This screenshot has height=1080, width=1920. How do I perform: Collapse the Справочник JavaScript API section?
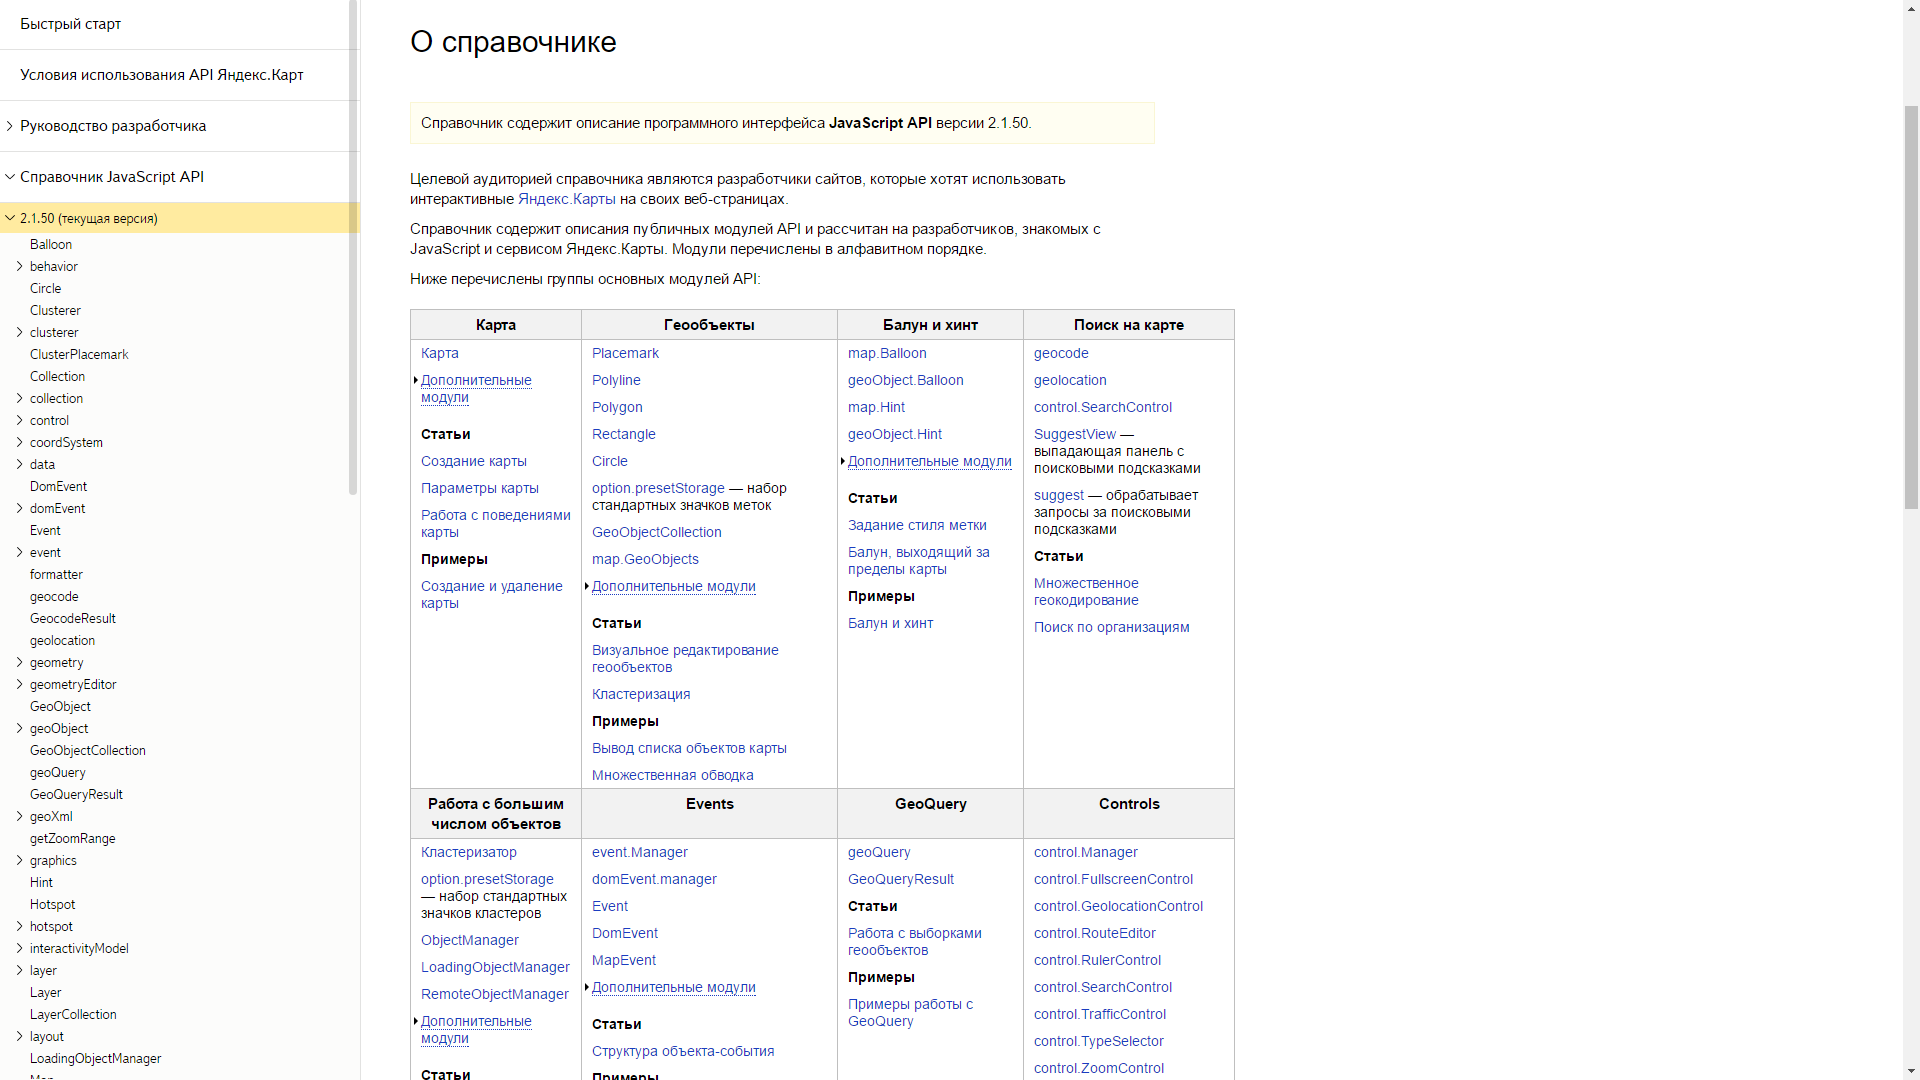coord(10,176)
